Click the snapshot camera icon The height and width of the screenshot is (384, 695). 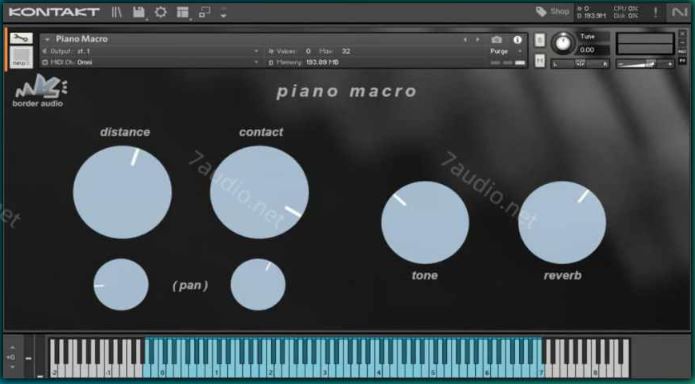coord(497,39)
